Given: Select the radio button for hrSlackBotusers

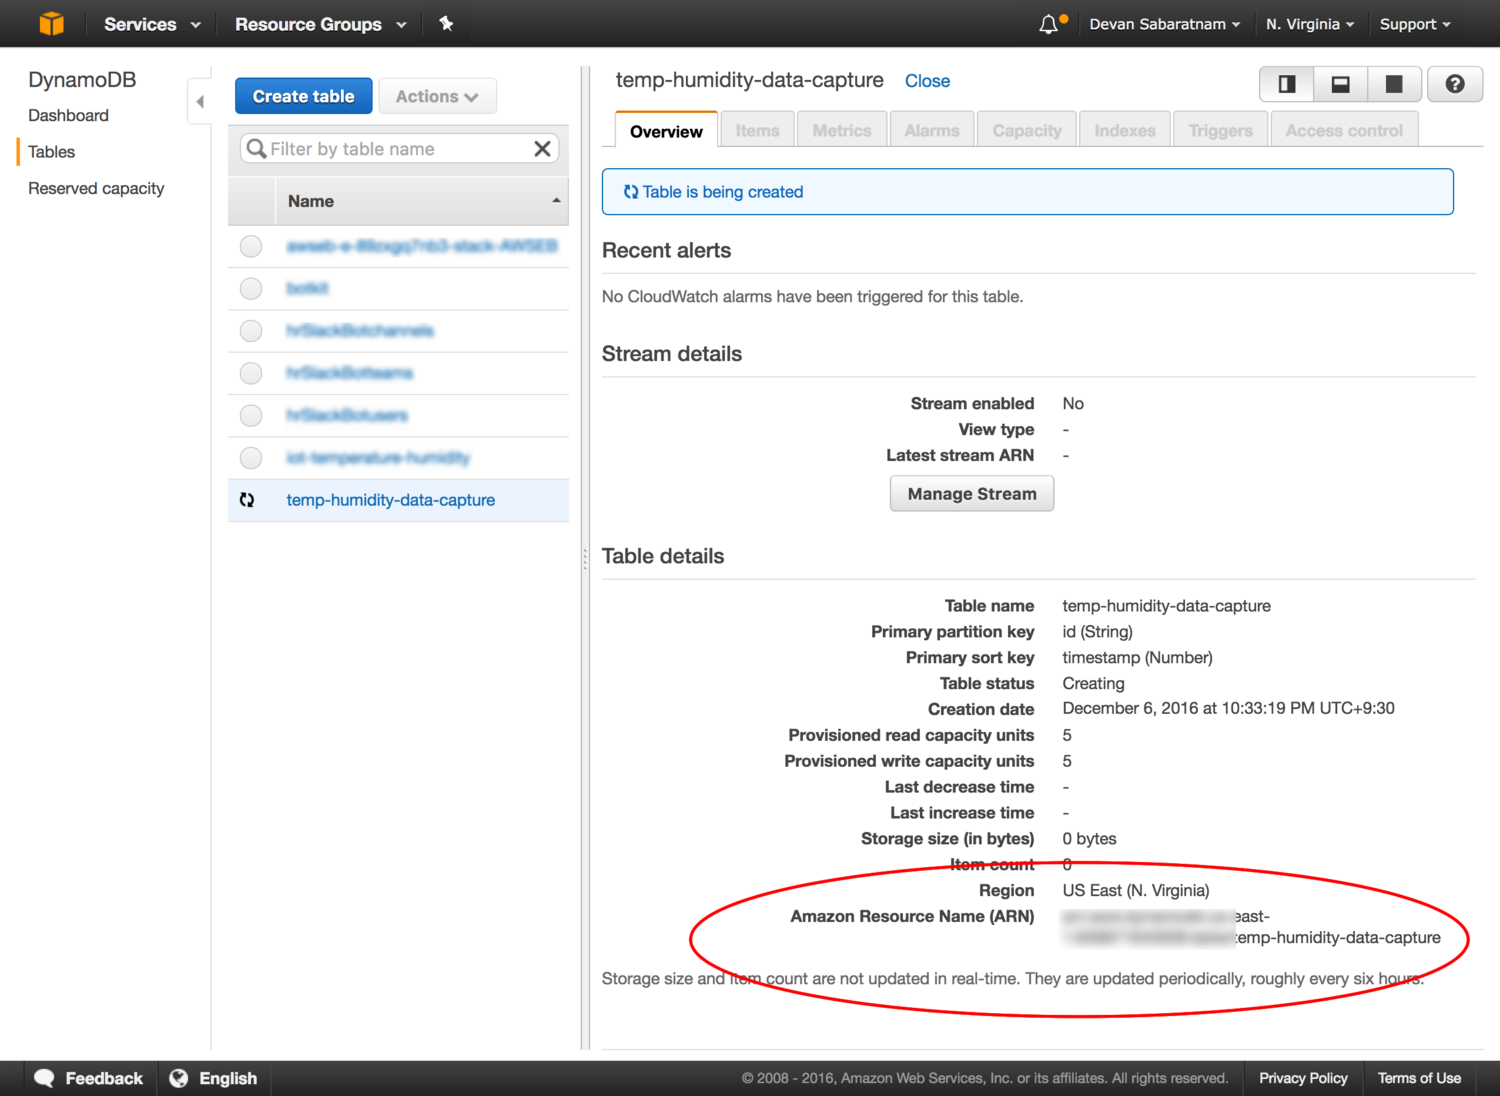Looking at the screenshot, I should 251,415.
